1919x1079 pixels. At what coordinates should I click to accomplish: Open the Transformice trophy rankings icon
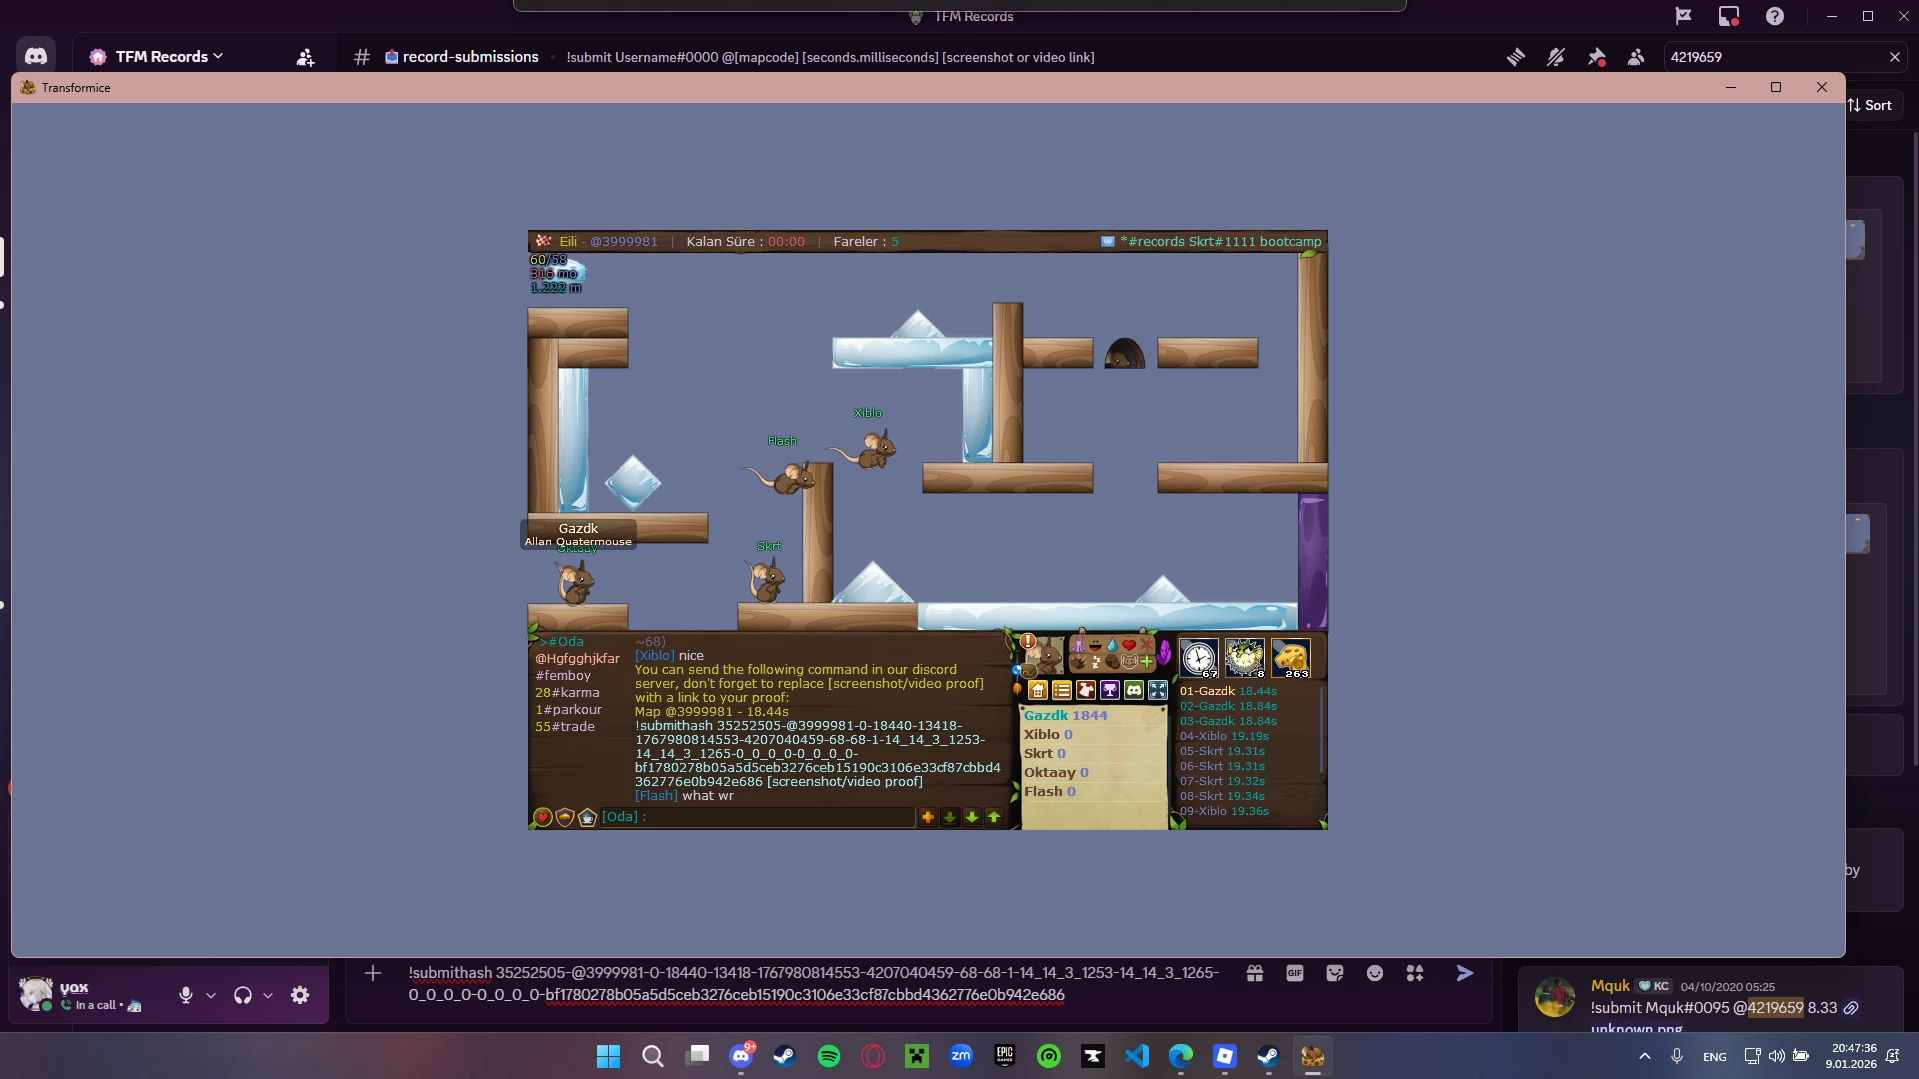click(1110, 690)
